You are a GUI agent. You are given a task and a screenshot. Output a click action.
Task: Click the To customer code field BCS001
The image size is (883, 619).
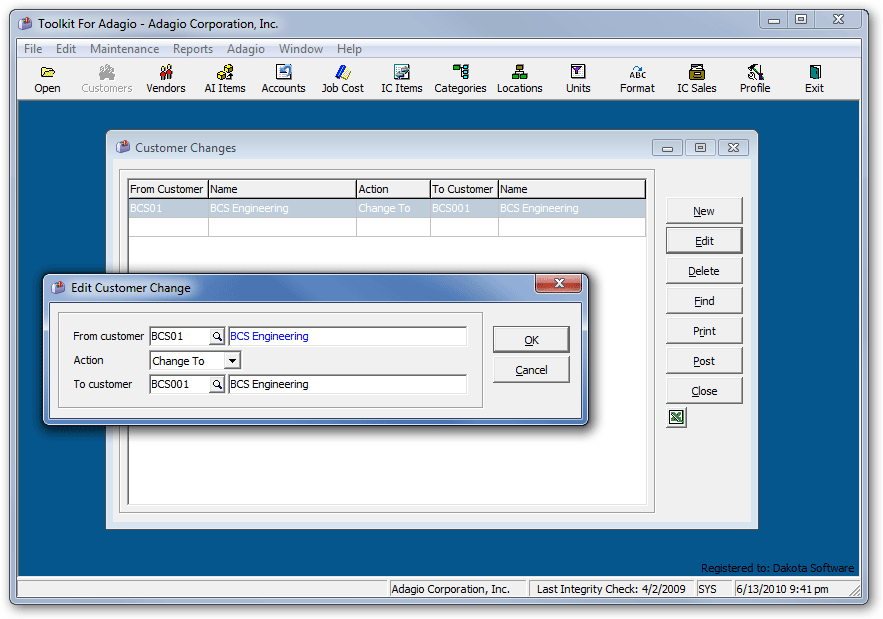pyautogui.click(x=180, y=384)
